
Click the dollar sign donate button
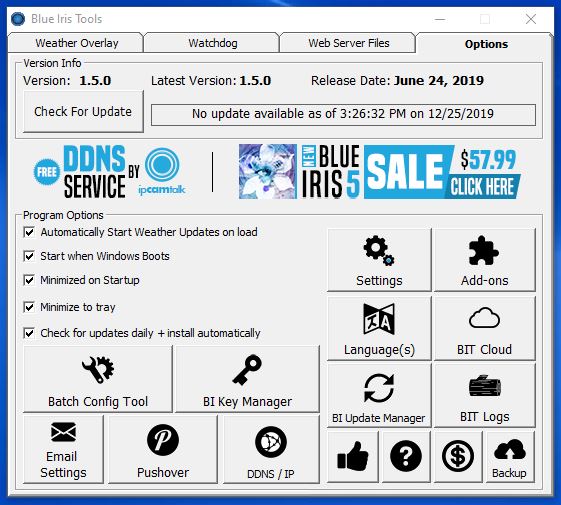click(x=458, y=457)
